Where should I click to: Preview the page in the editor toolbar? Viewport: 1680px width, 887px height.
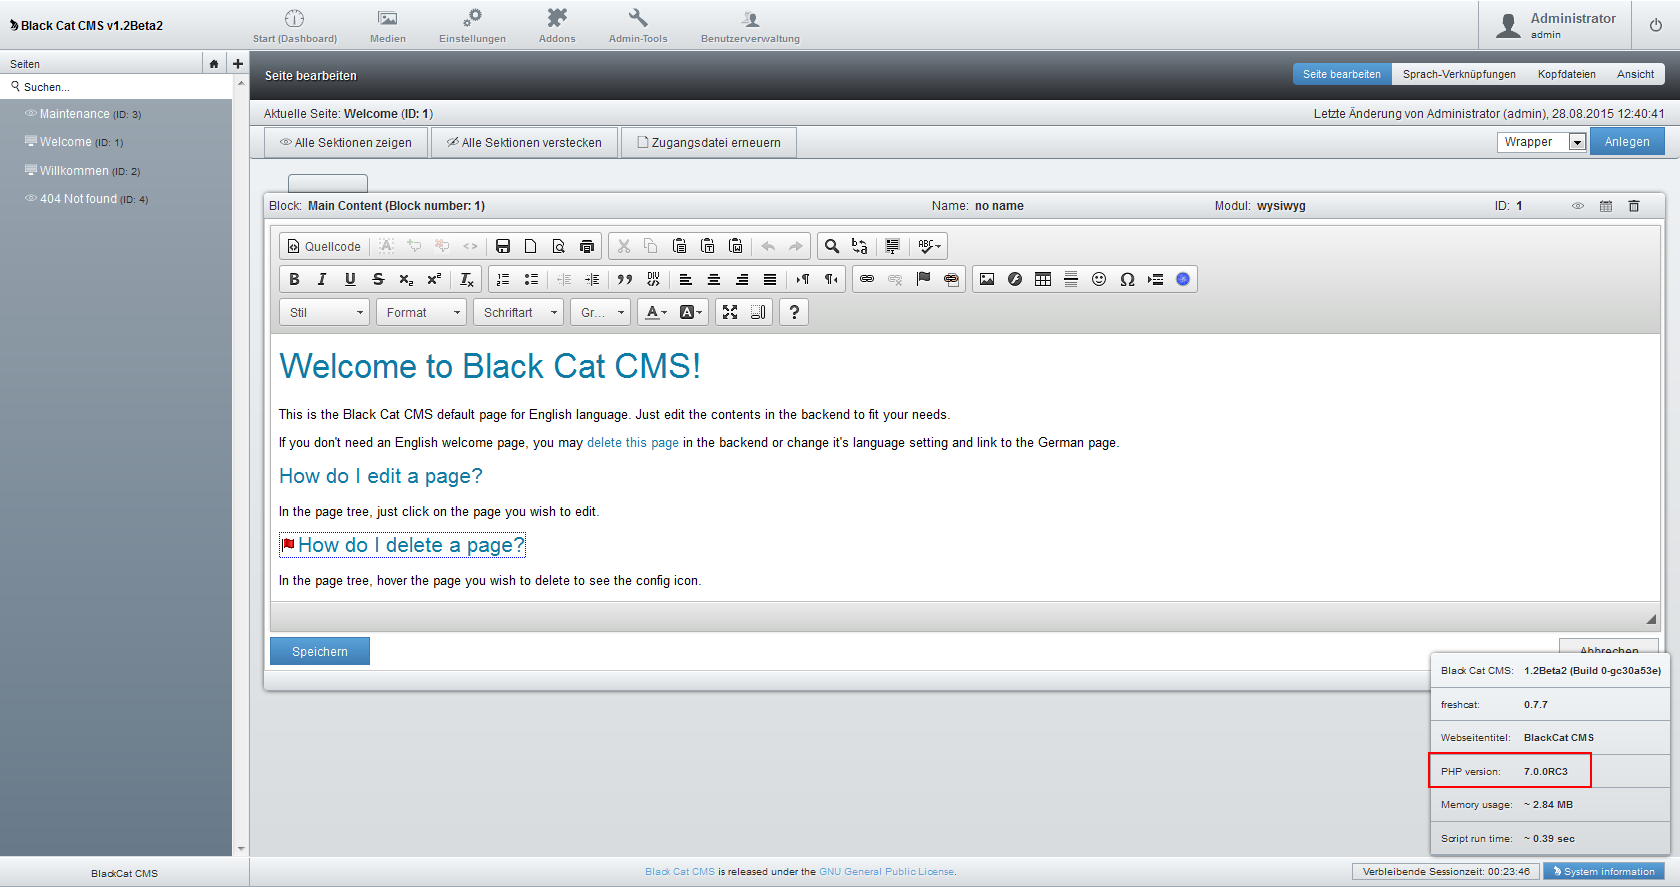559,246
